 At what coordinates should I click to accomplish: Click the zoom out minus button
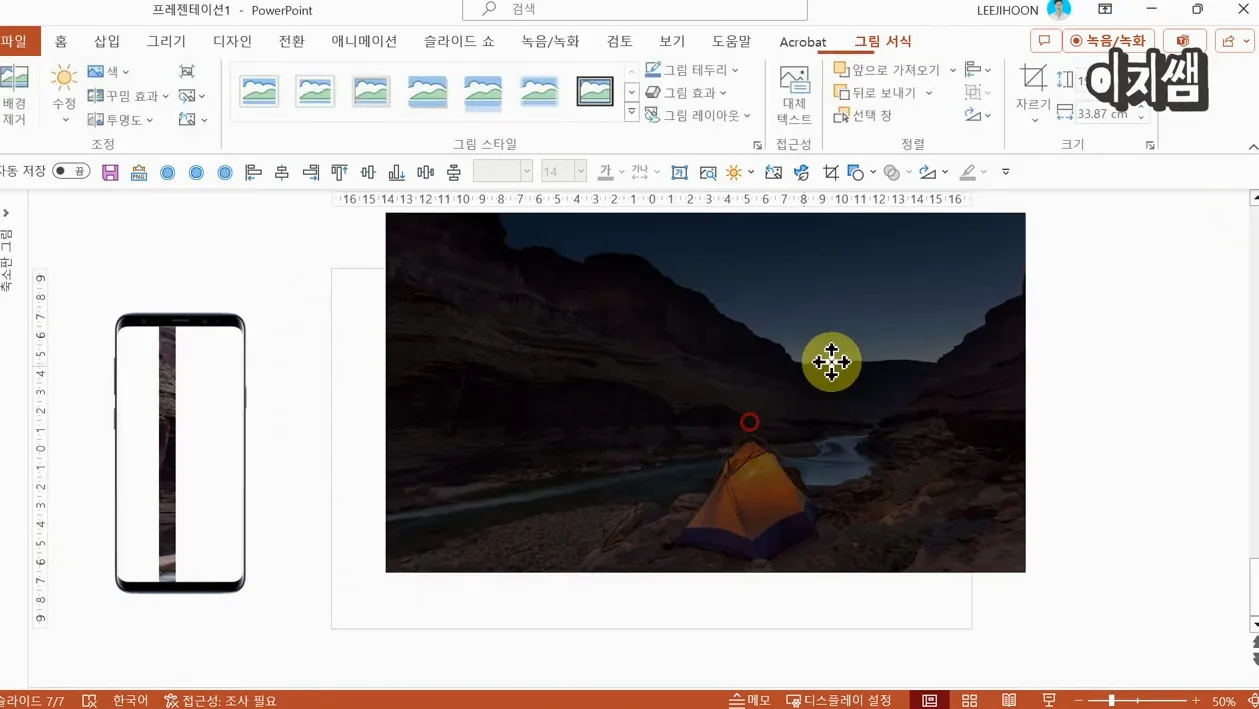pyautogui.click(x=1078, y=700)
